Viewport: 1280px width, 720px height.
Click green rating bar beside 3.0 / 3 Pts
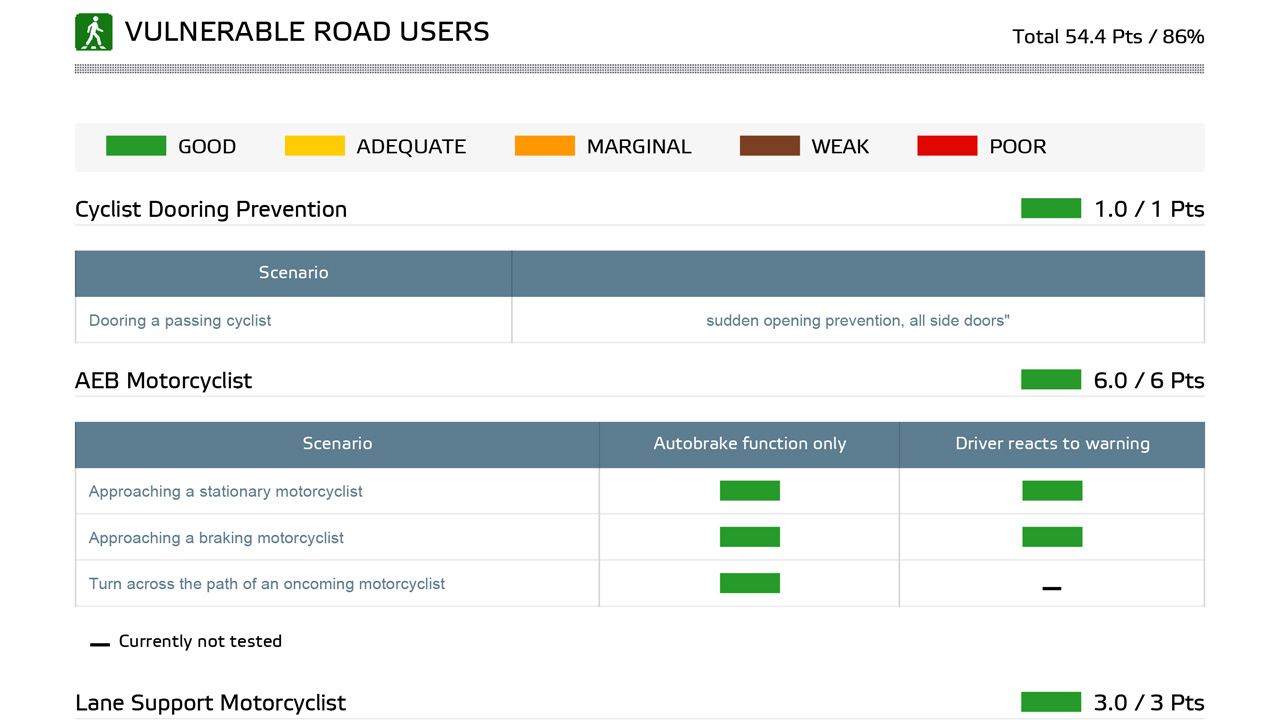coord(1050,702)
